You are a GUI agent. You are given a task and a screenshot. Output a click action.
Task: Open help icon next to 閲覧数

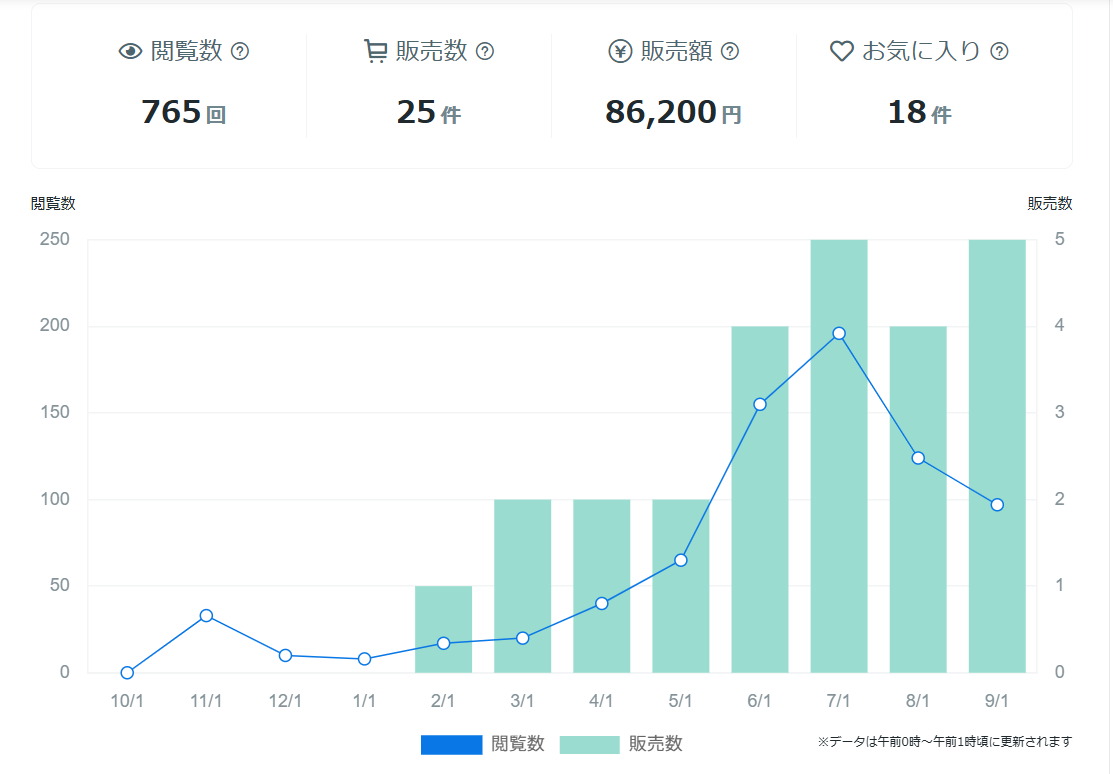(x=240, y=51)
